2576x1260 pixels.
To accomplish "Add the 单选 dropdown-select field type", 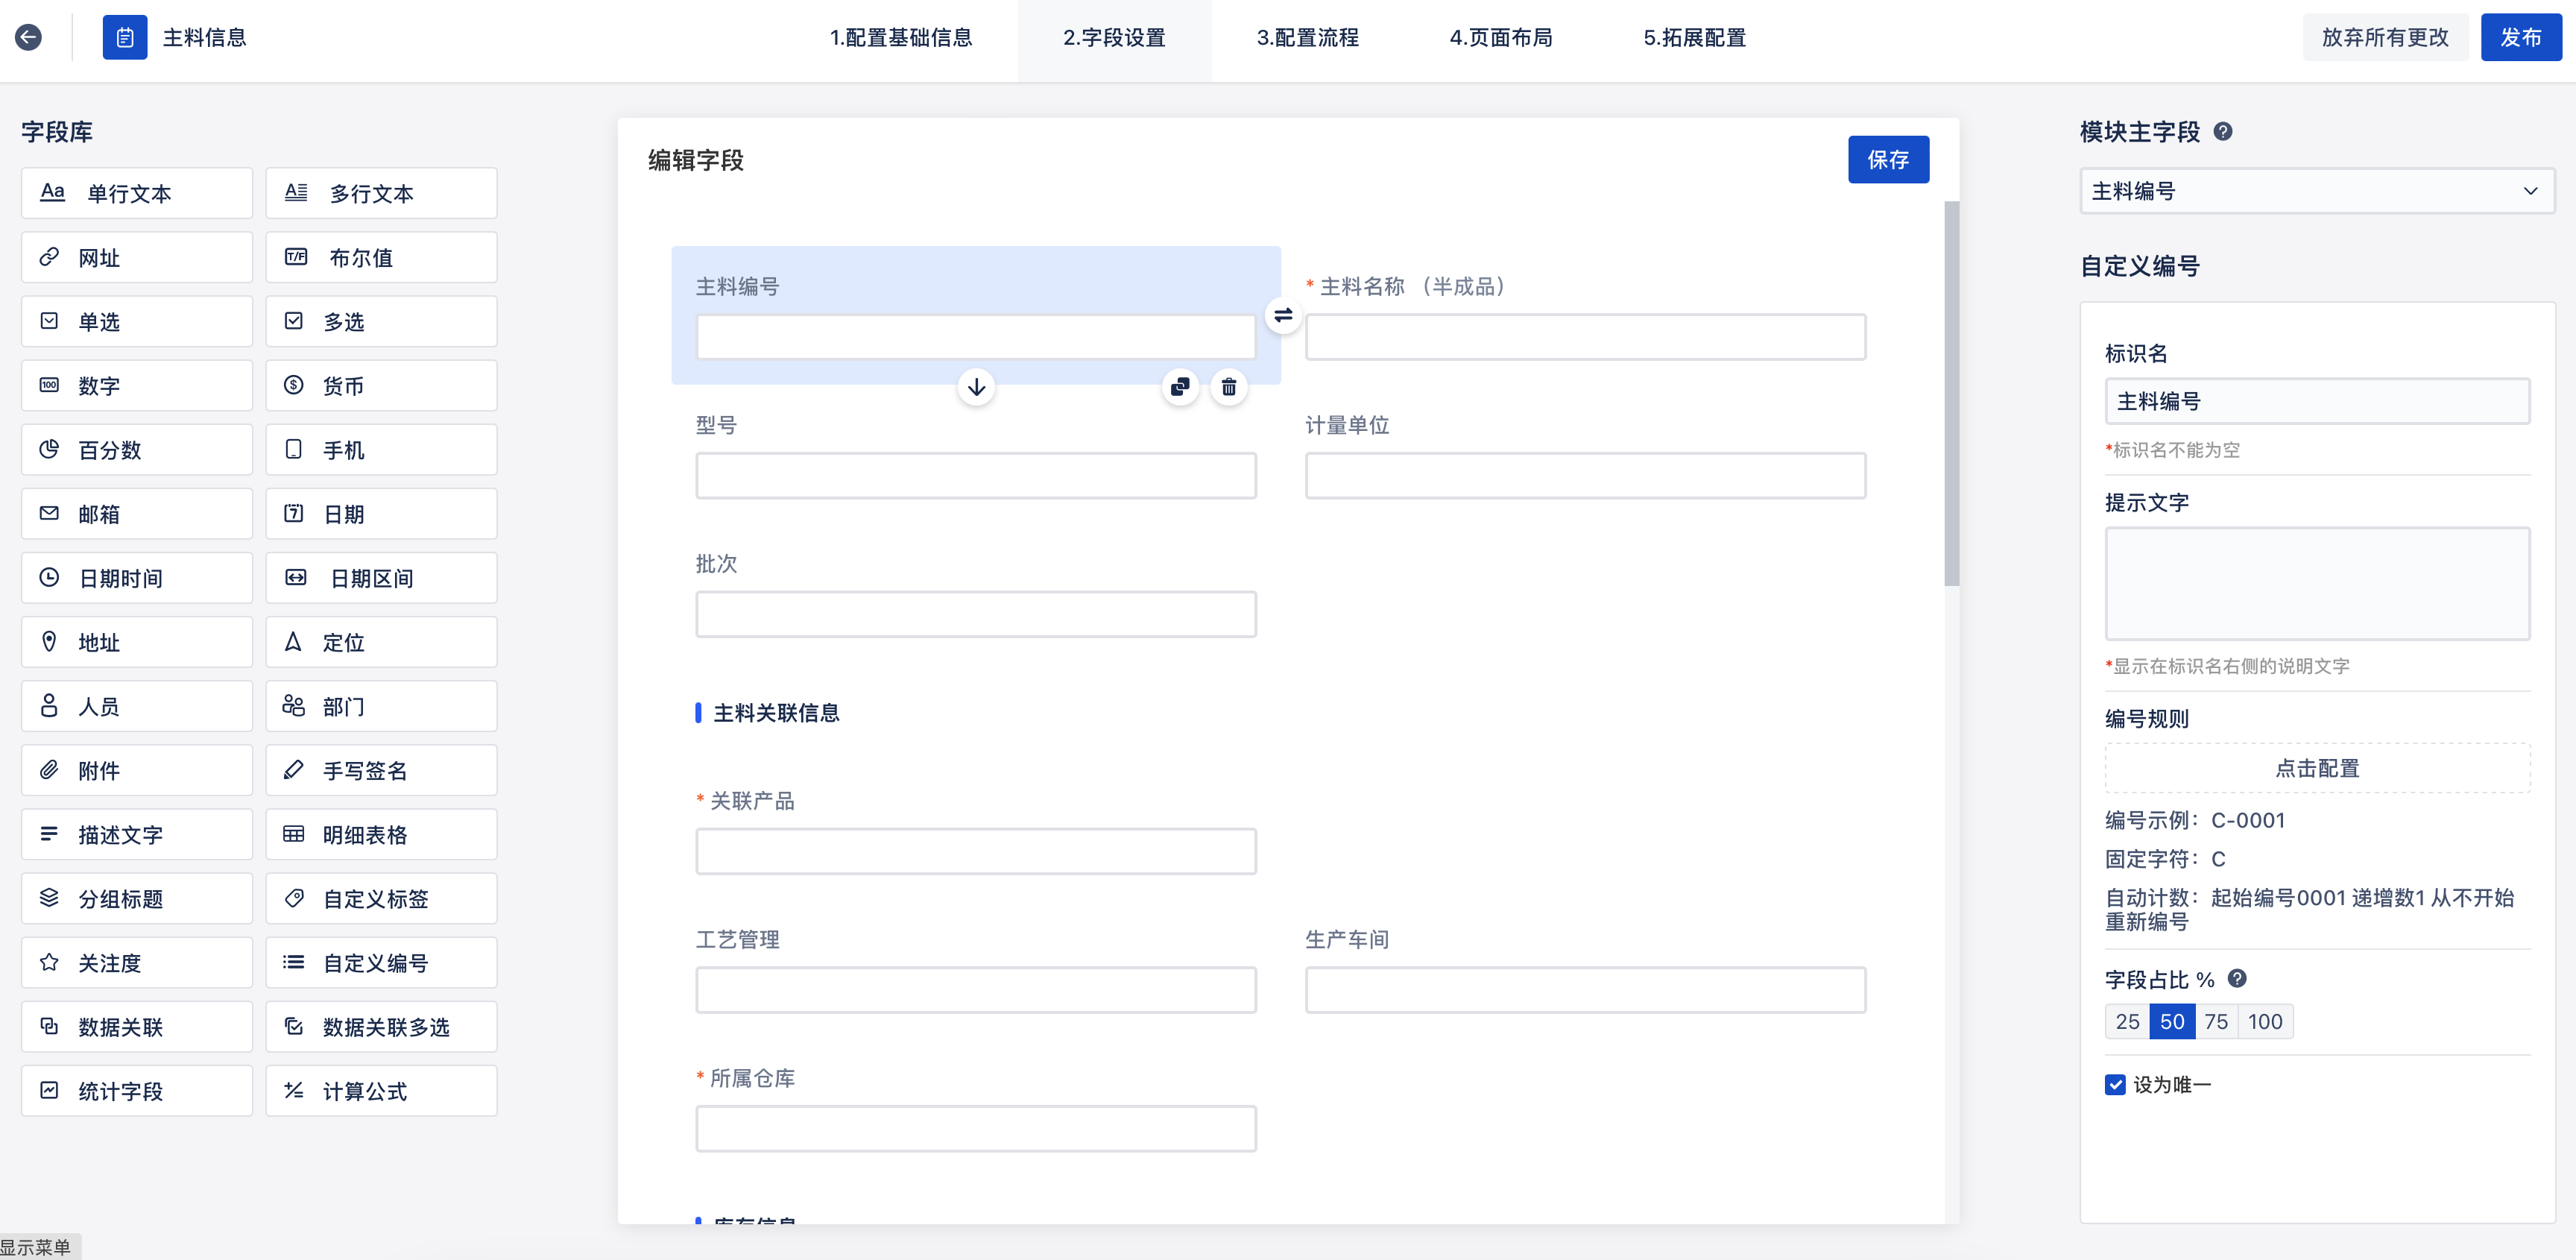I will [x=137, y=321].
